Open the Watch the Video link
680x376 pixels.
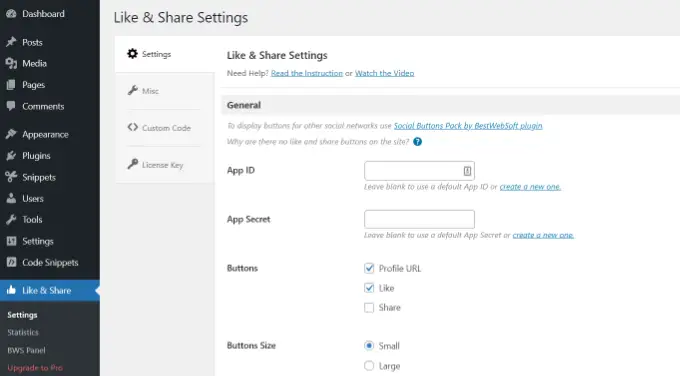coord(384,73)
